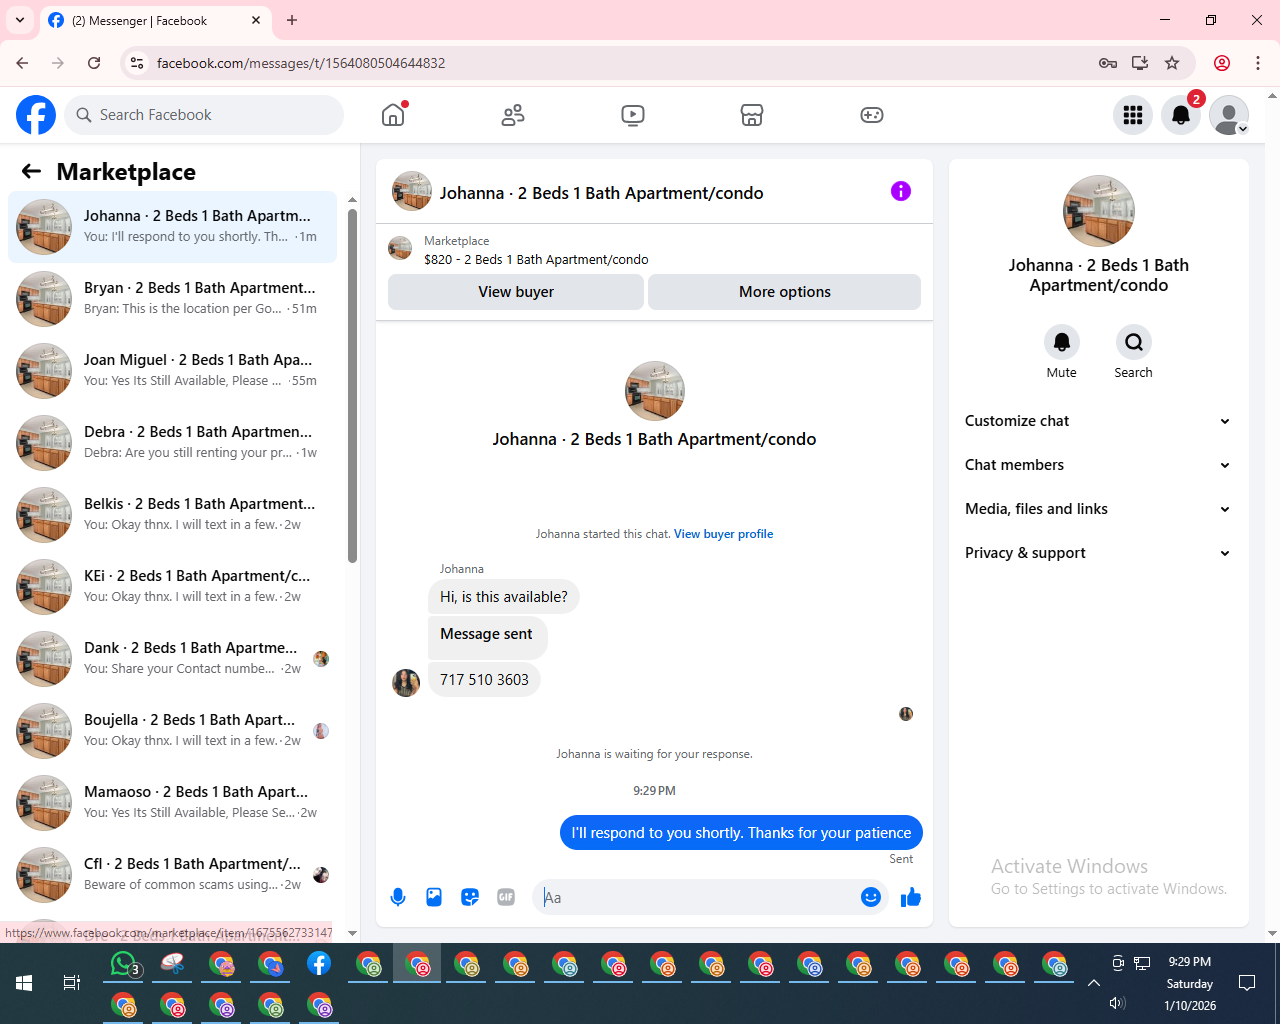Open Task View on the taskbar
The width and height of the screenshot is (1280, 1024).
(x=72, y=983)
